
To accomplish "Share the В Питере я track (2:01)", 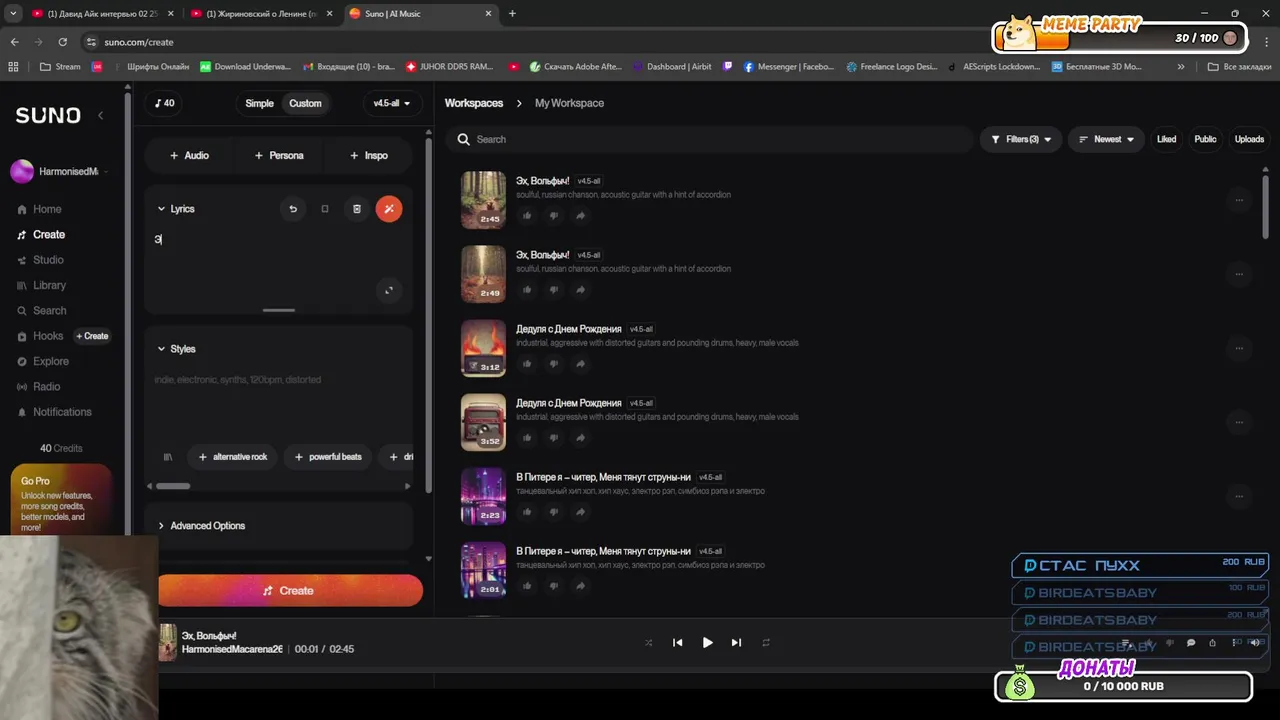I will [580, 586].
